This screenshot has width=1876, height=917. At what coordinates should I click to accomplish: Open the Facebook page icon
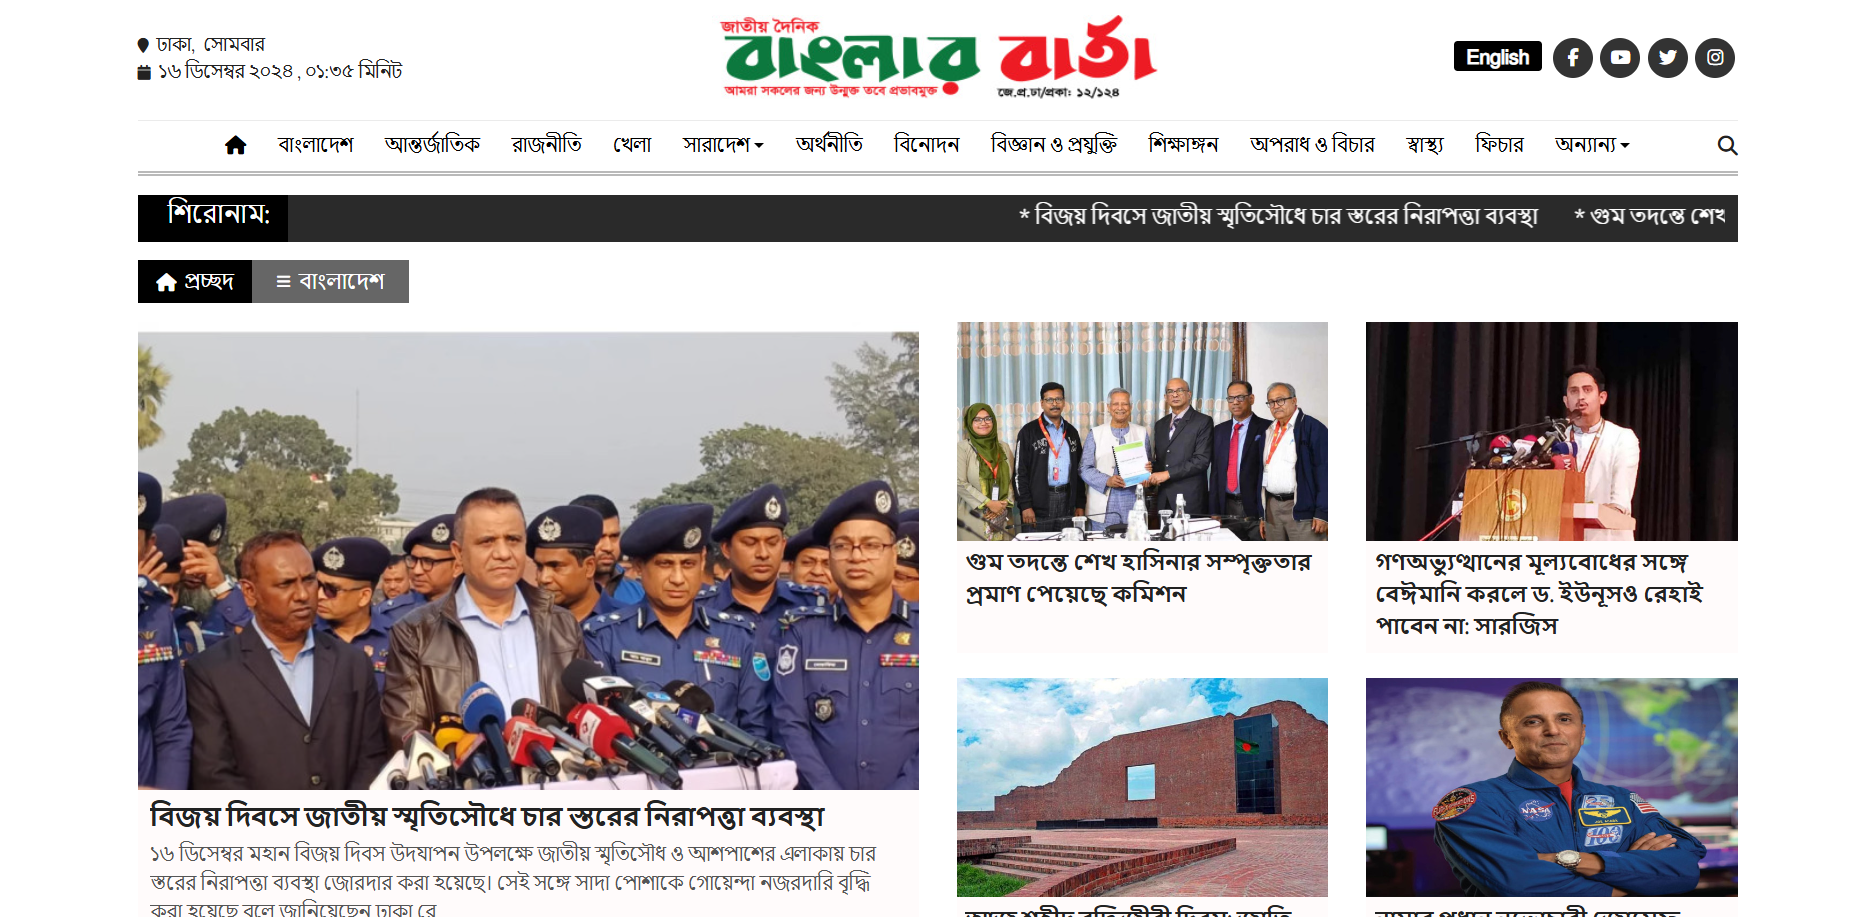point(1572,58)
